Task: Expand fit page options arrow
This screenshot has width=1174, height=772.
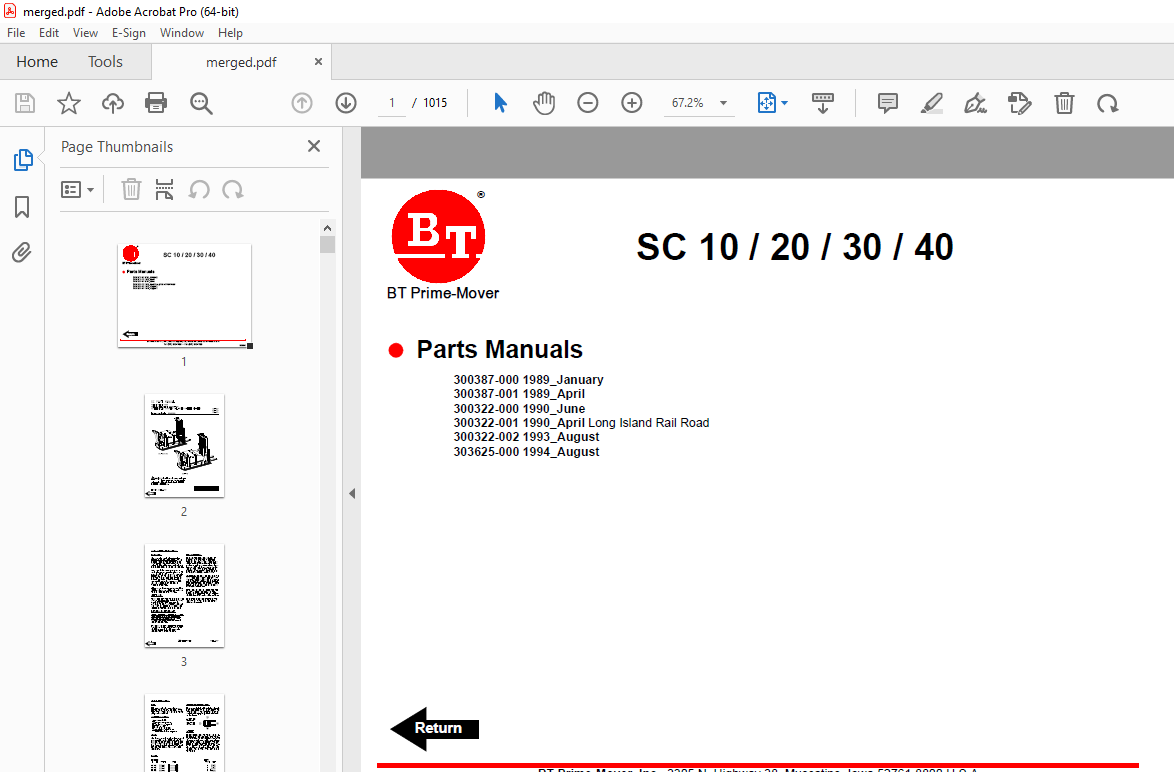Action: coord(784,103)
